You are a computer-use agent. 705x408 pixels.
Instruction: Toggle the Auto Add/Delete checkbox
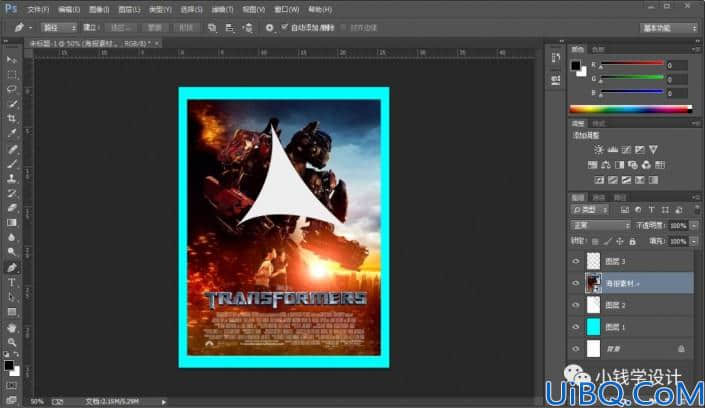[285, 27]
